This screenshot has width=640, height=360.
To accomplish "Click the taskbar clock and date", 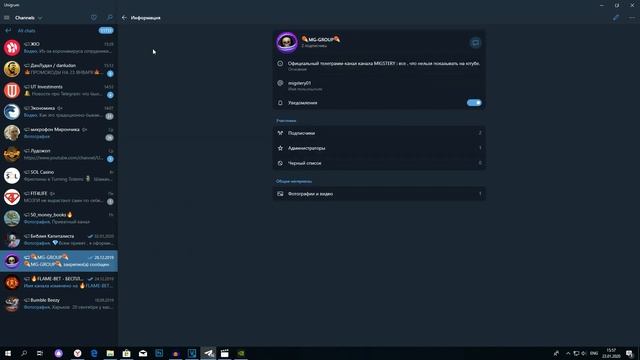I will [x=611, y=353].
